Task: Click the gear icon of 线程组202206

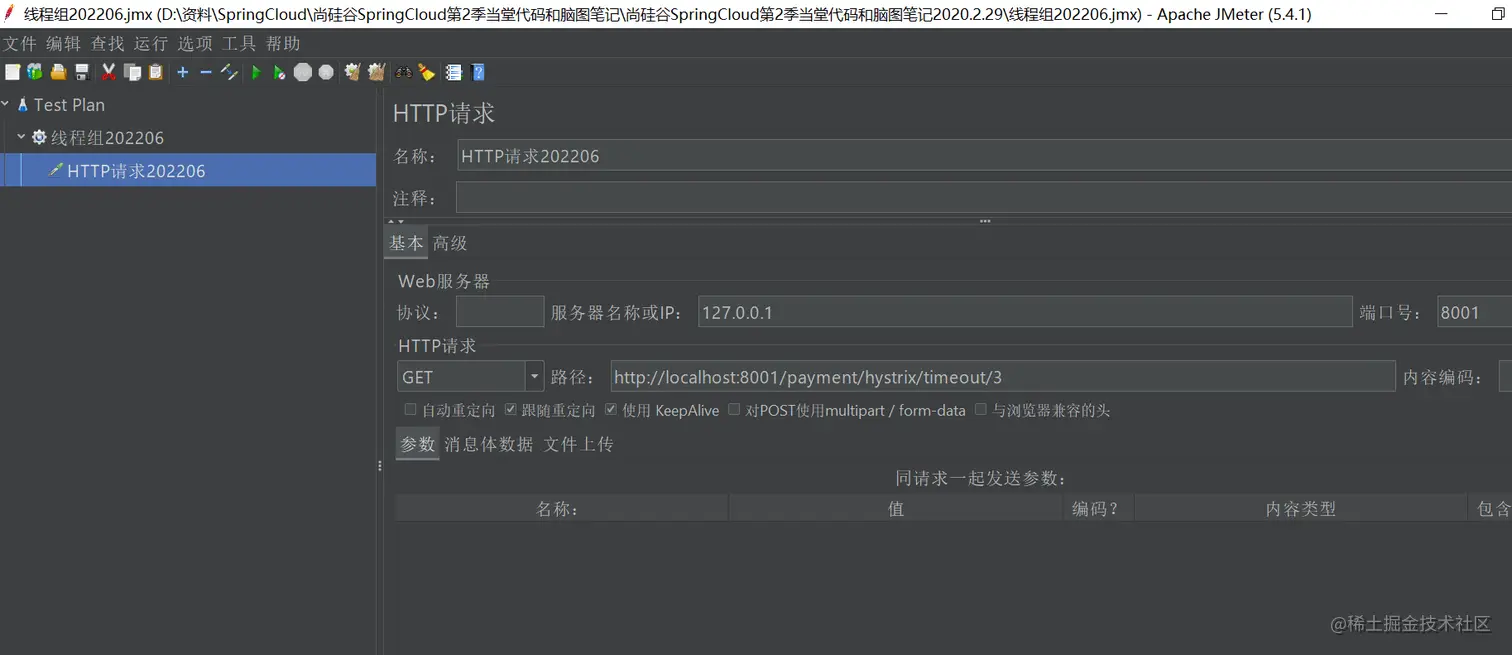Action: click(39, 137)
